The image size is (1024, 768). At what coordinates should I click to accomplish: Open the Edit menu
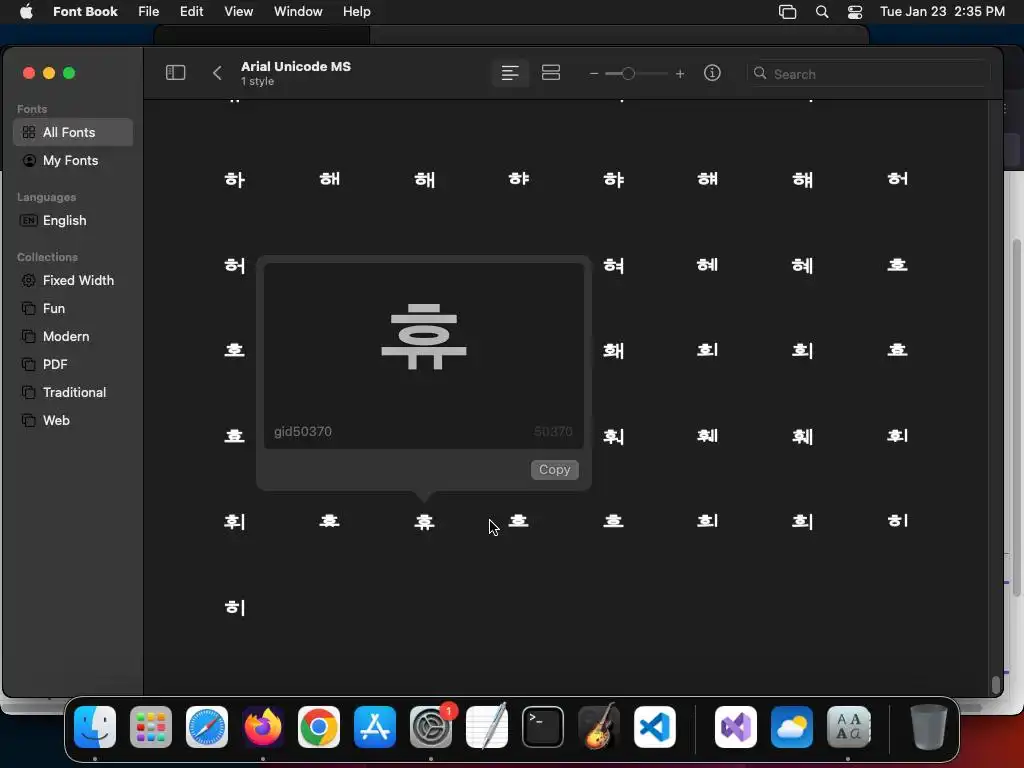191,12
